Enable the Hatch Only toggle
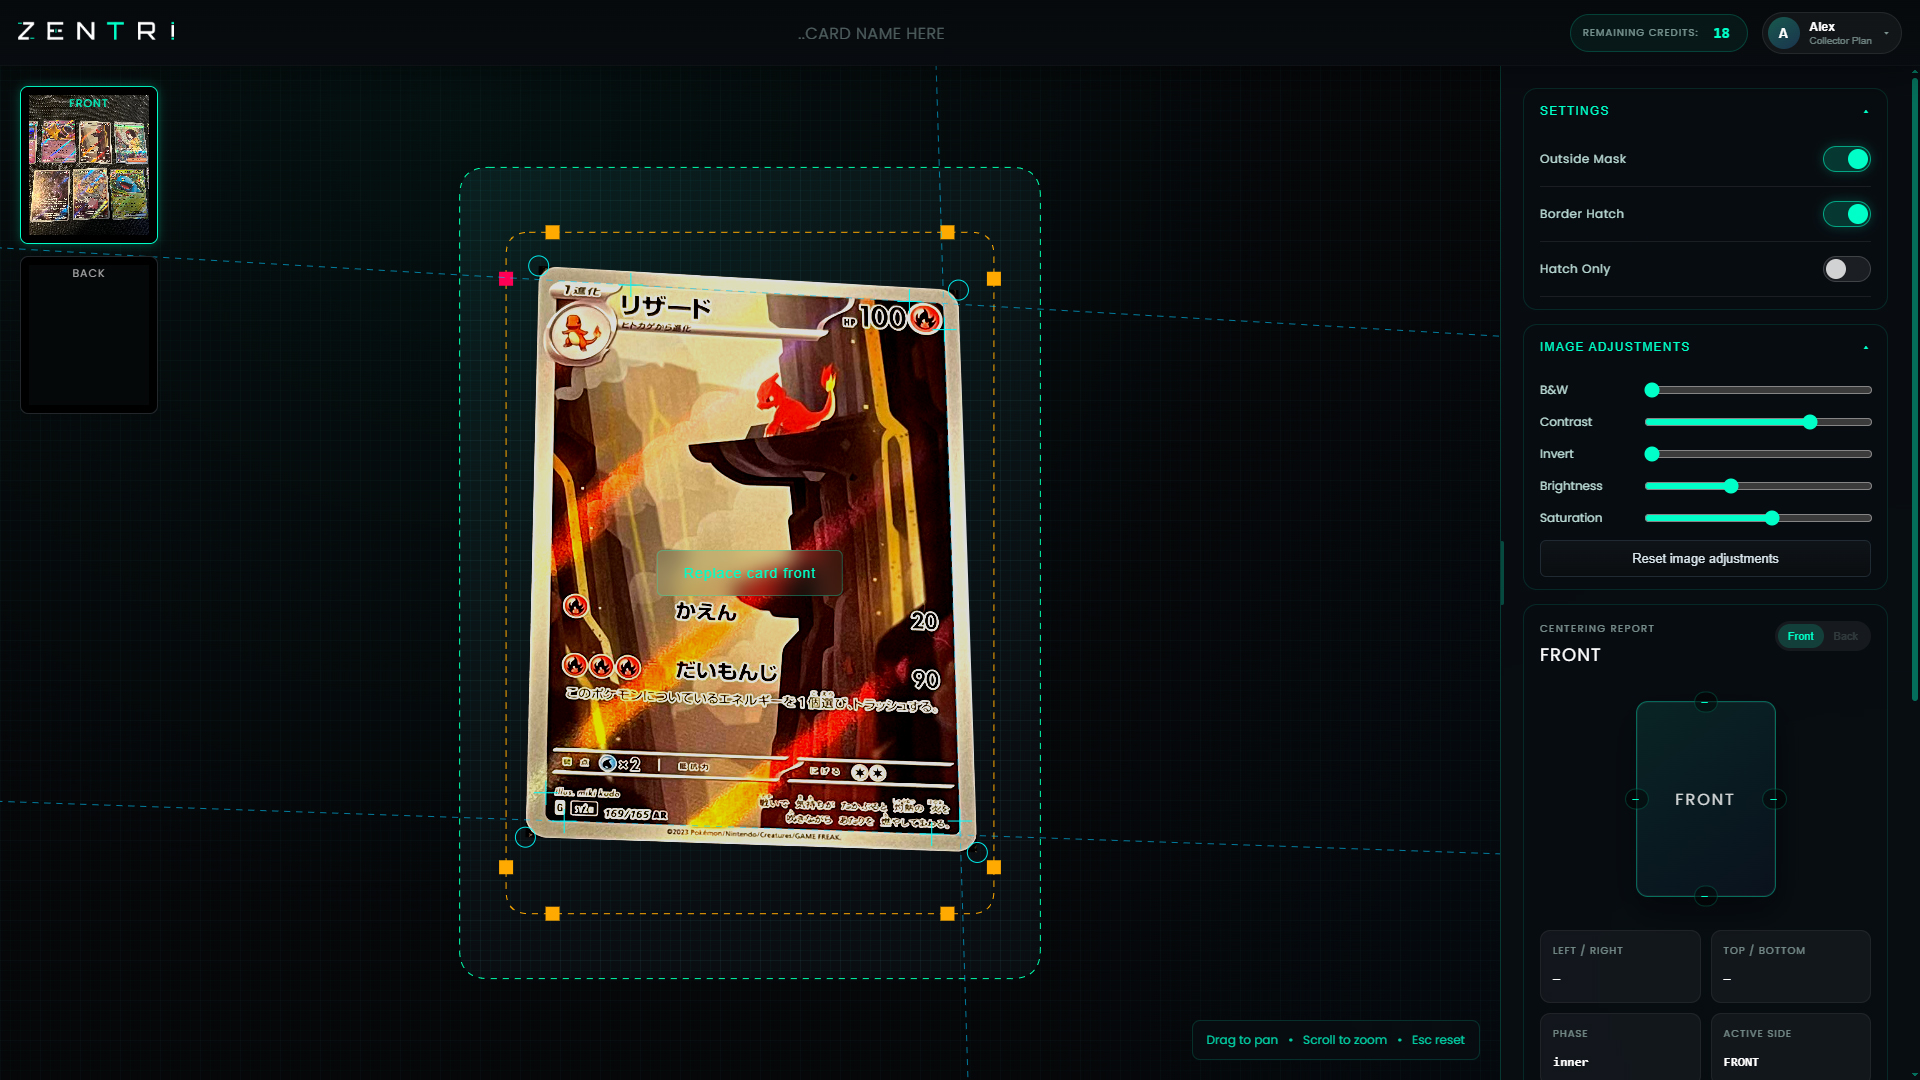The width and height of the screenshot is (1920, 1080). click(1846, 269)
